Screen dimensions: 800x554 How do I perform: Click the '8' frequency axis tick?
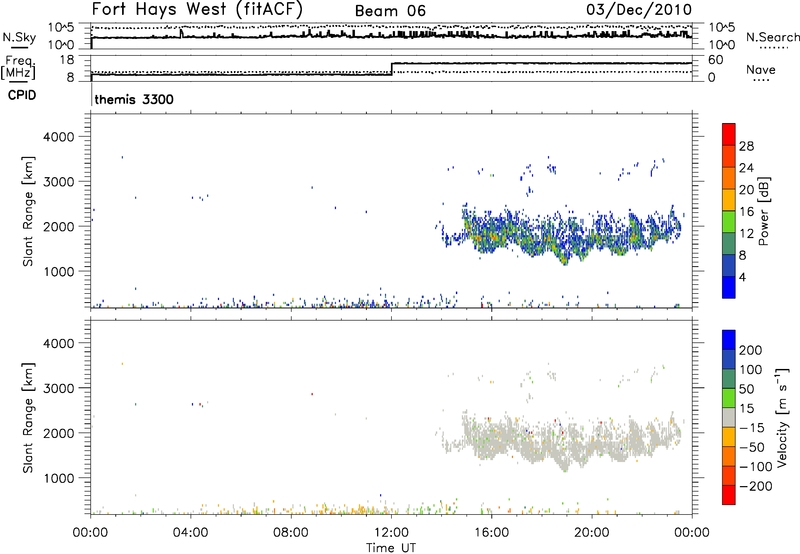[x=70, y=78]
